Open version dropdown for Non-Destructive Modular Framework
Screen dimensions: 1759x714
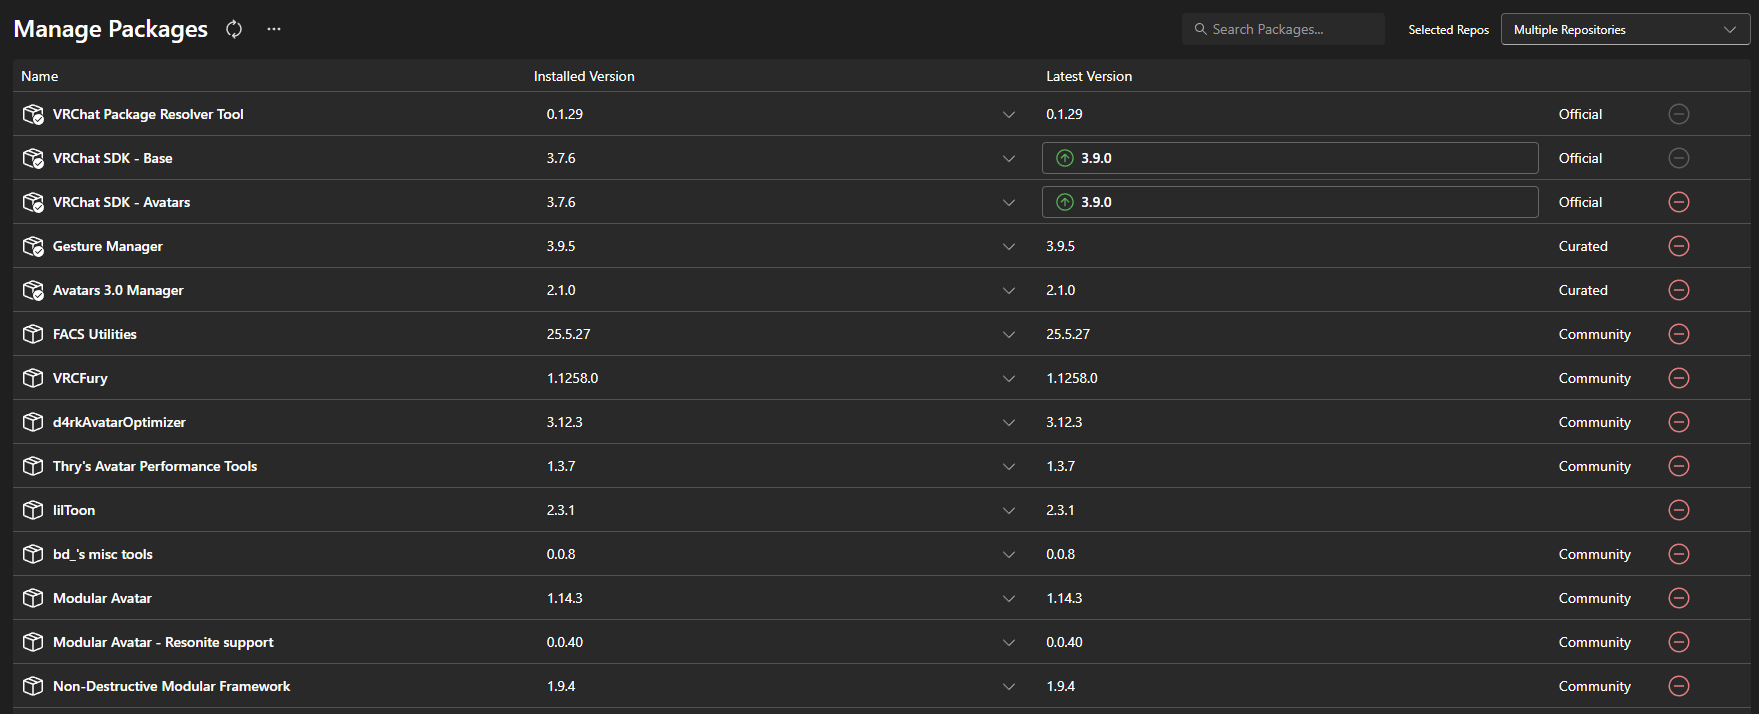pyautogui.click(x=1009, y=687)
